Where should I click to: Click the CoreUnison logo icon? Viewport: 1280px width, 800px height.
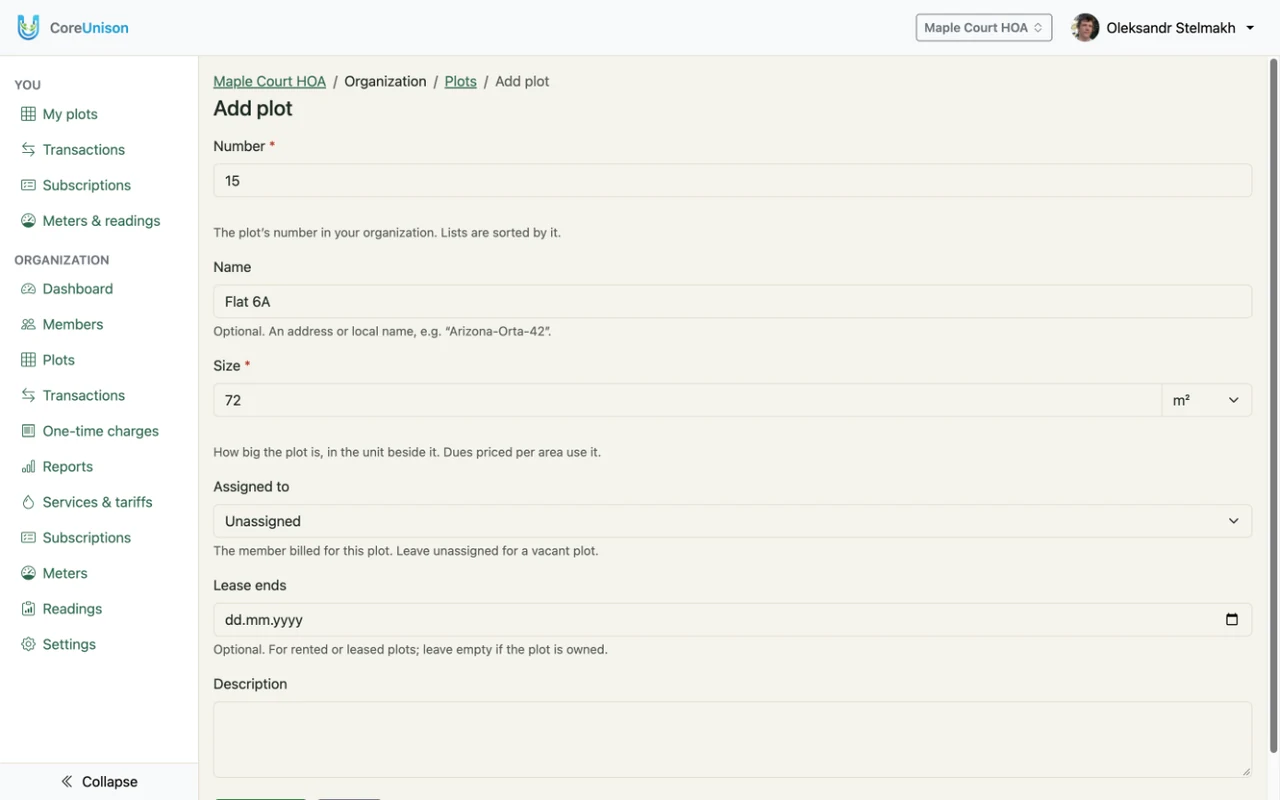point(28,27)
